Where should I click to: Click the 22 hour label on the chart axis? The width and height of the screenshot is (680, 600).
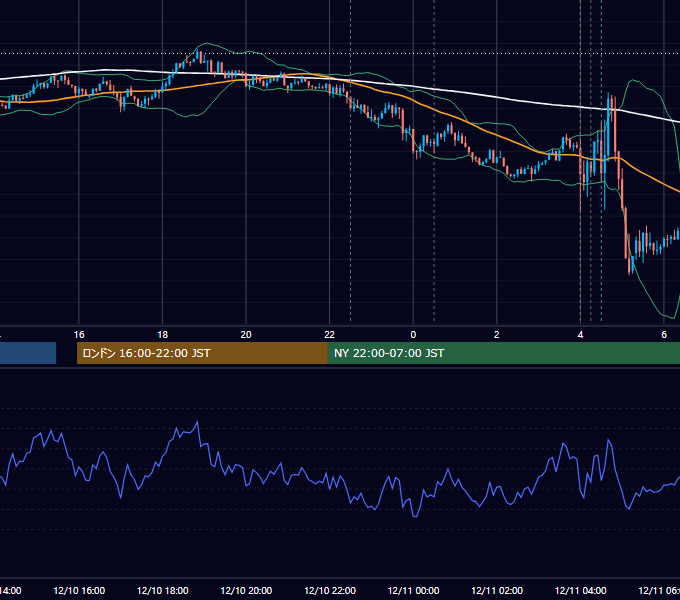[330, 335]
